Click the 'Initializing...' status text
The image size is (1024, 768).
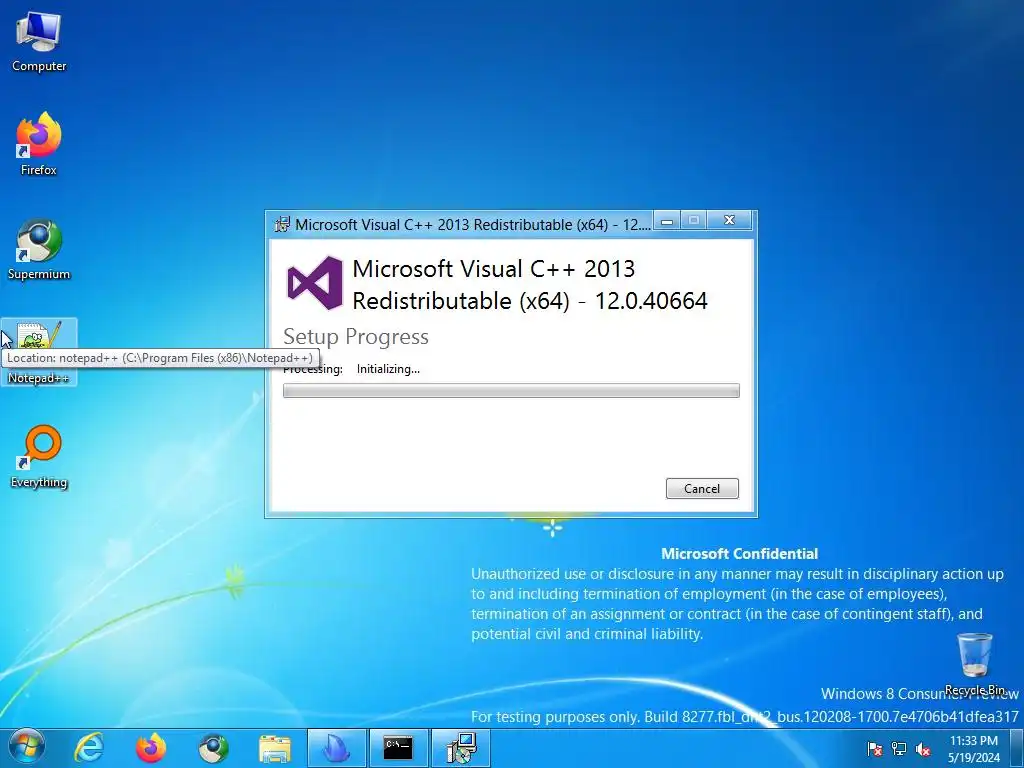tap(388, 369)
